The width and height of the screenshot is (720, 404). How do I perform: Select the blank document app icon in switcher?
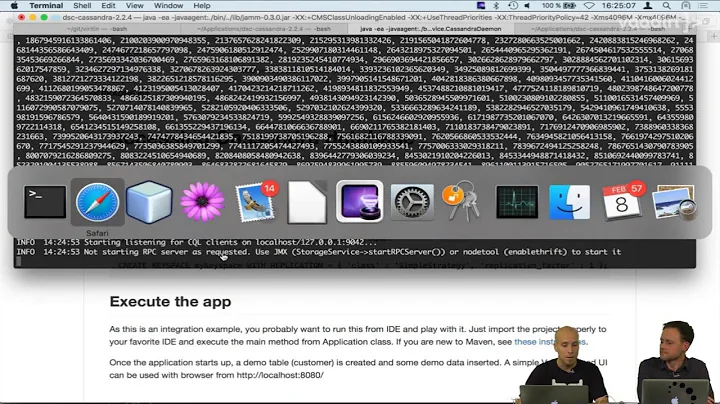pos(307,202)
